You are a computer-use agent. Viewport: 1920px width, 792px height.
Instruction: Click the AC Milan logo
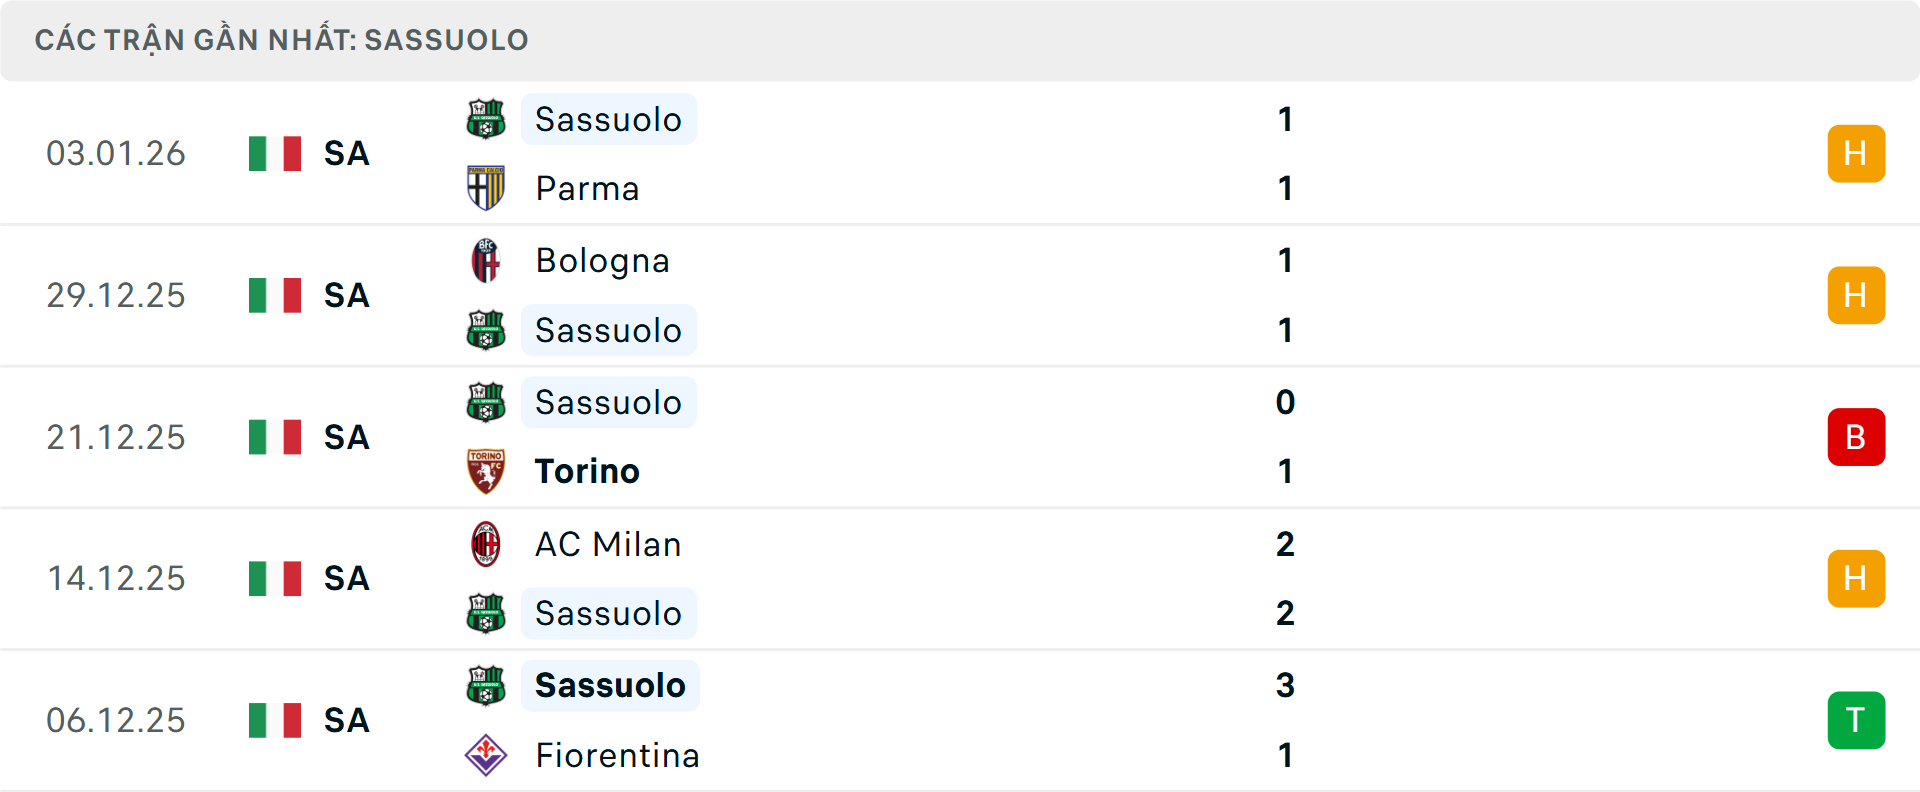tap(485, 545)
